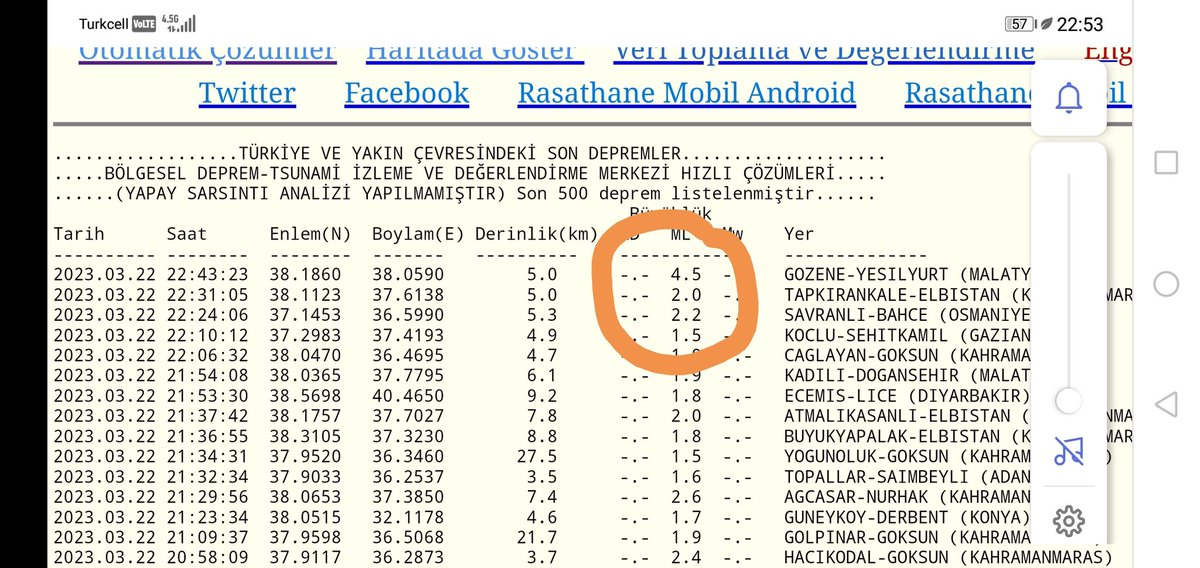
Task: Tap battery indicator showing 57
Action: click(1020, 24)
